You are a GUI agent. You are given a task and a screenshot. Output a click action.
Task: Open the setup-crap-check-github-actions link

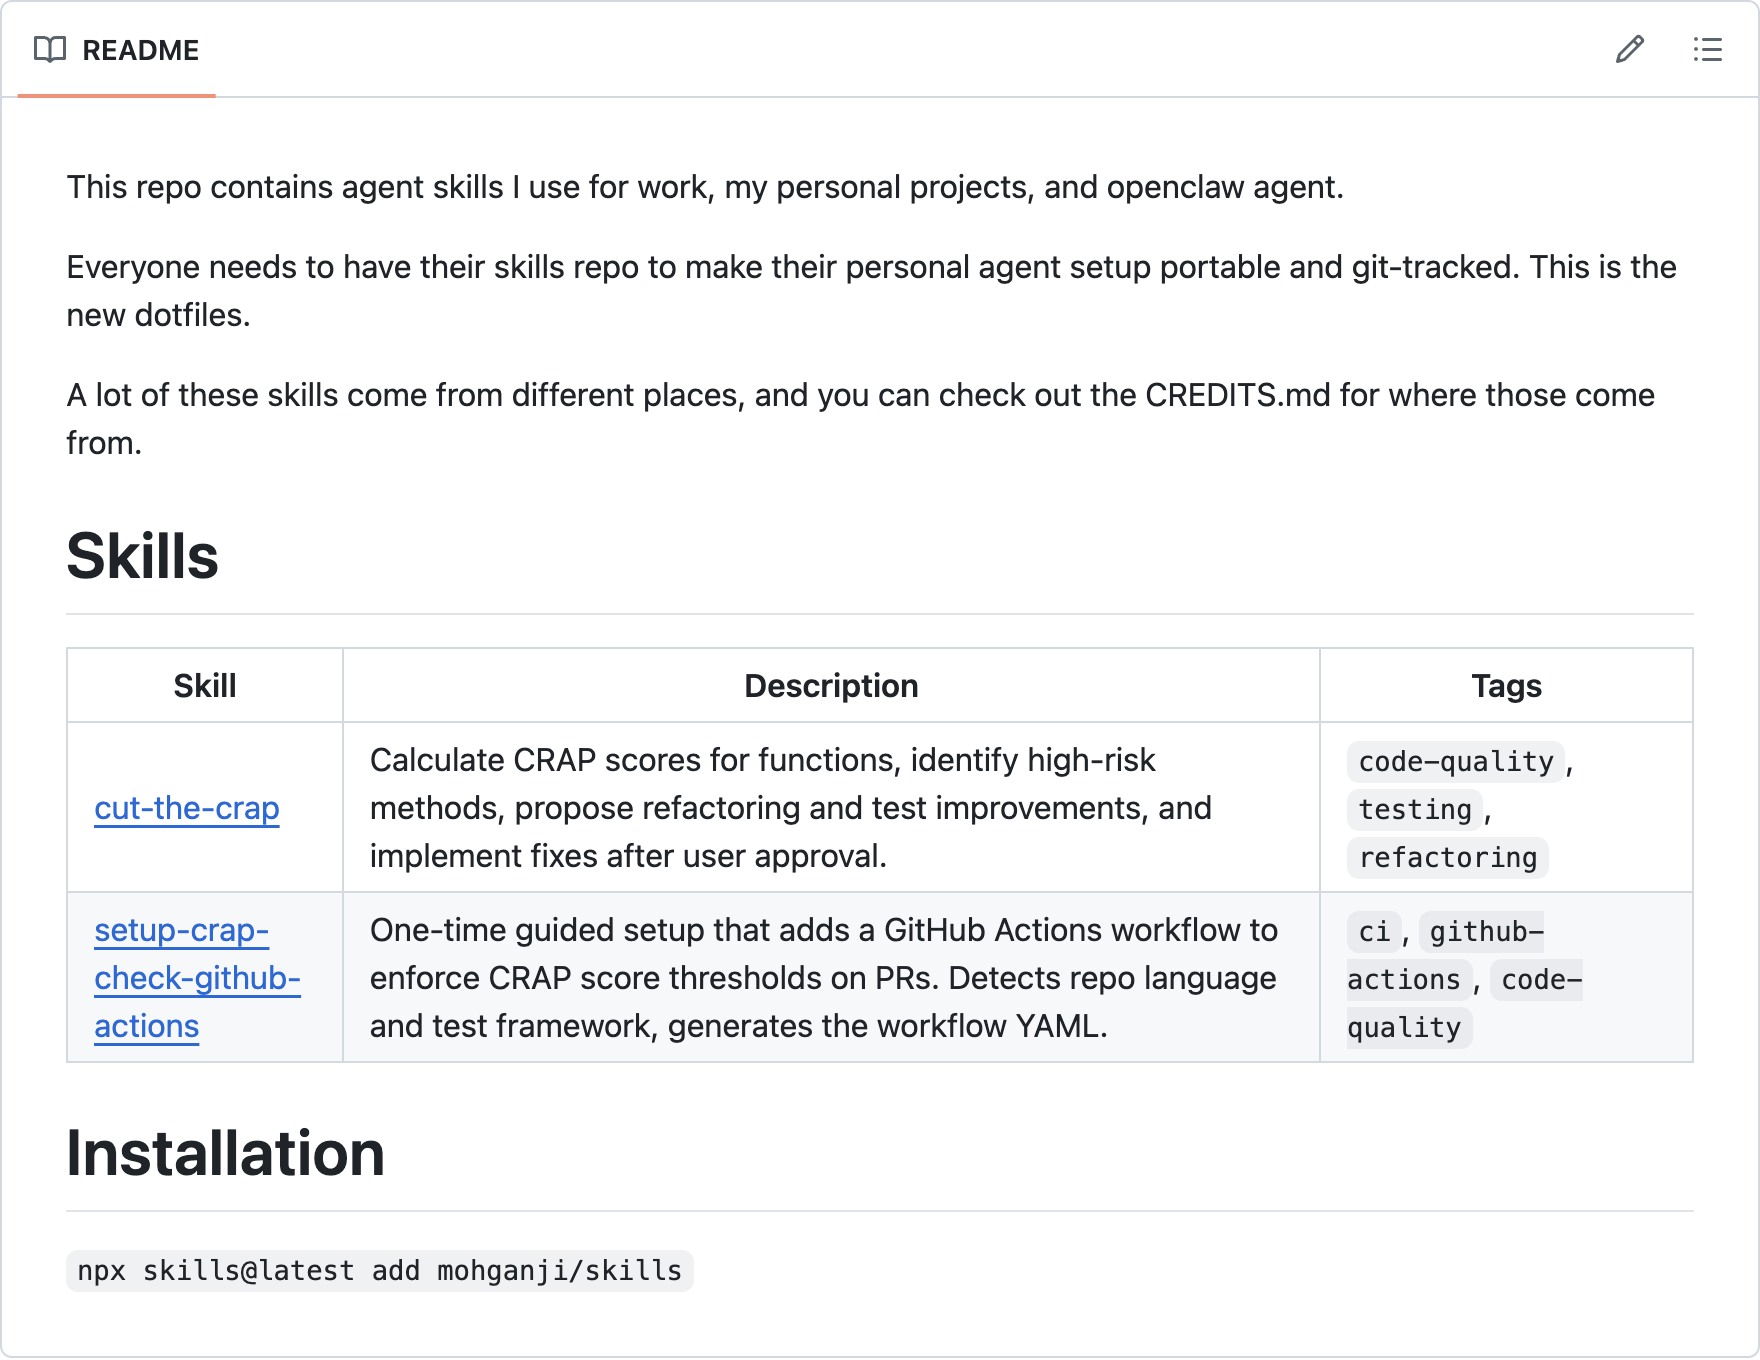[x=197, y=978]
